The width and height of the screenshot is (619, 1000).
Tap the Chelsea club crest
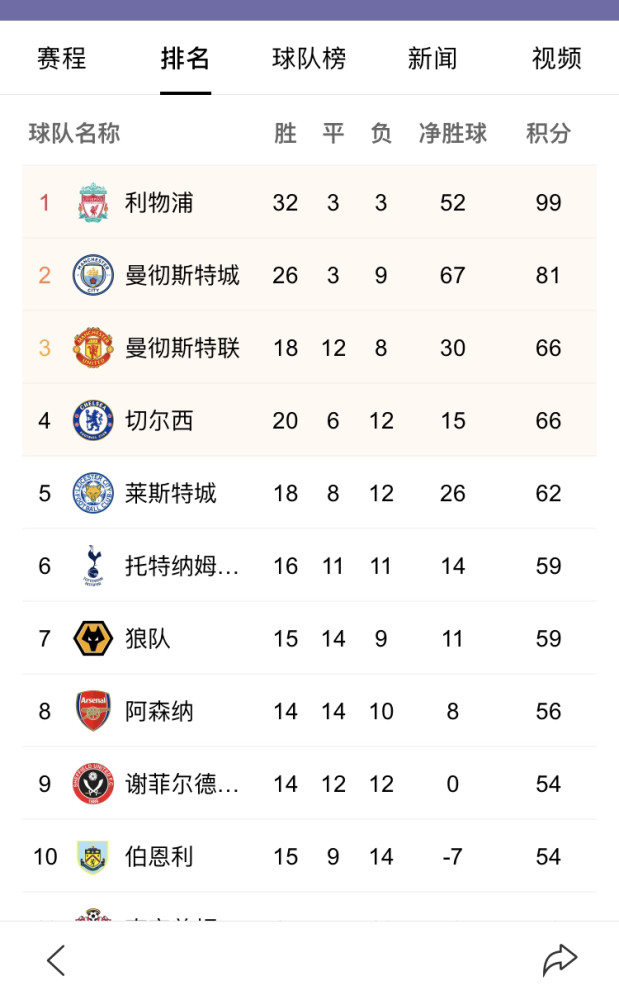93,420
